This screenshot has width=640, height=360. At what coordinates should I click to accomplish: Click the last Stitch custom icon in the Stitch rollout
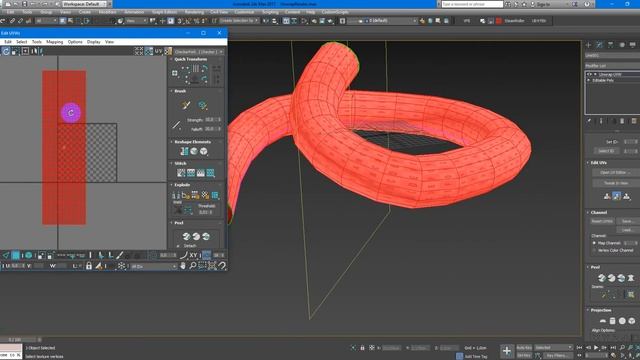click(210, 173)
